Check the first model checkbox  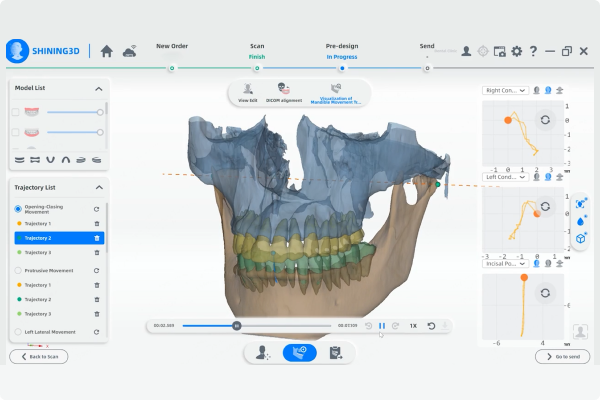point(15,112)
